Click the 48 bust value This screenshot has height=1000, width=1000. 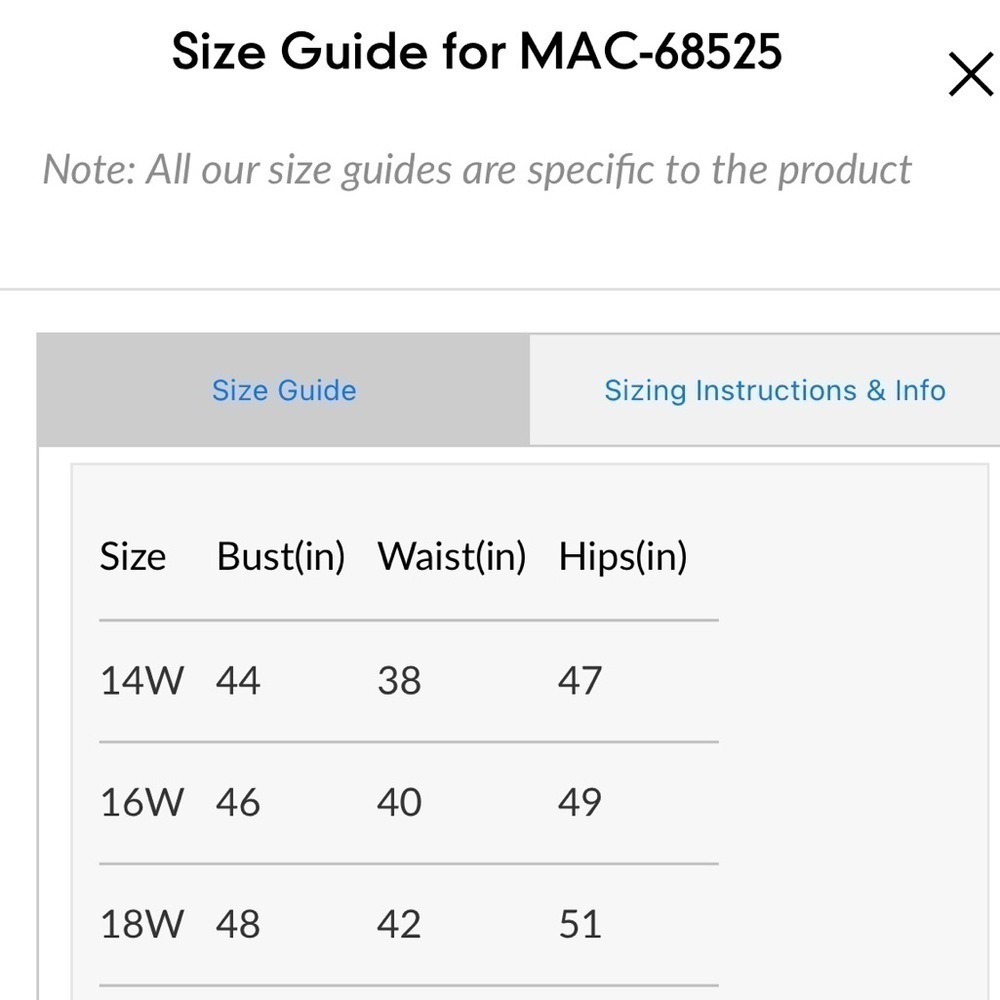(238, 924)
